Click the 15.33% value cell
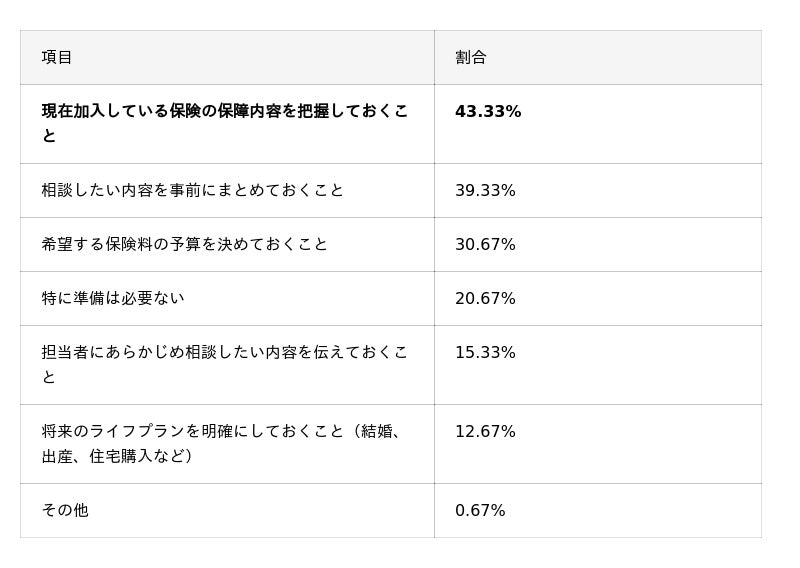 click(485, 353)
